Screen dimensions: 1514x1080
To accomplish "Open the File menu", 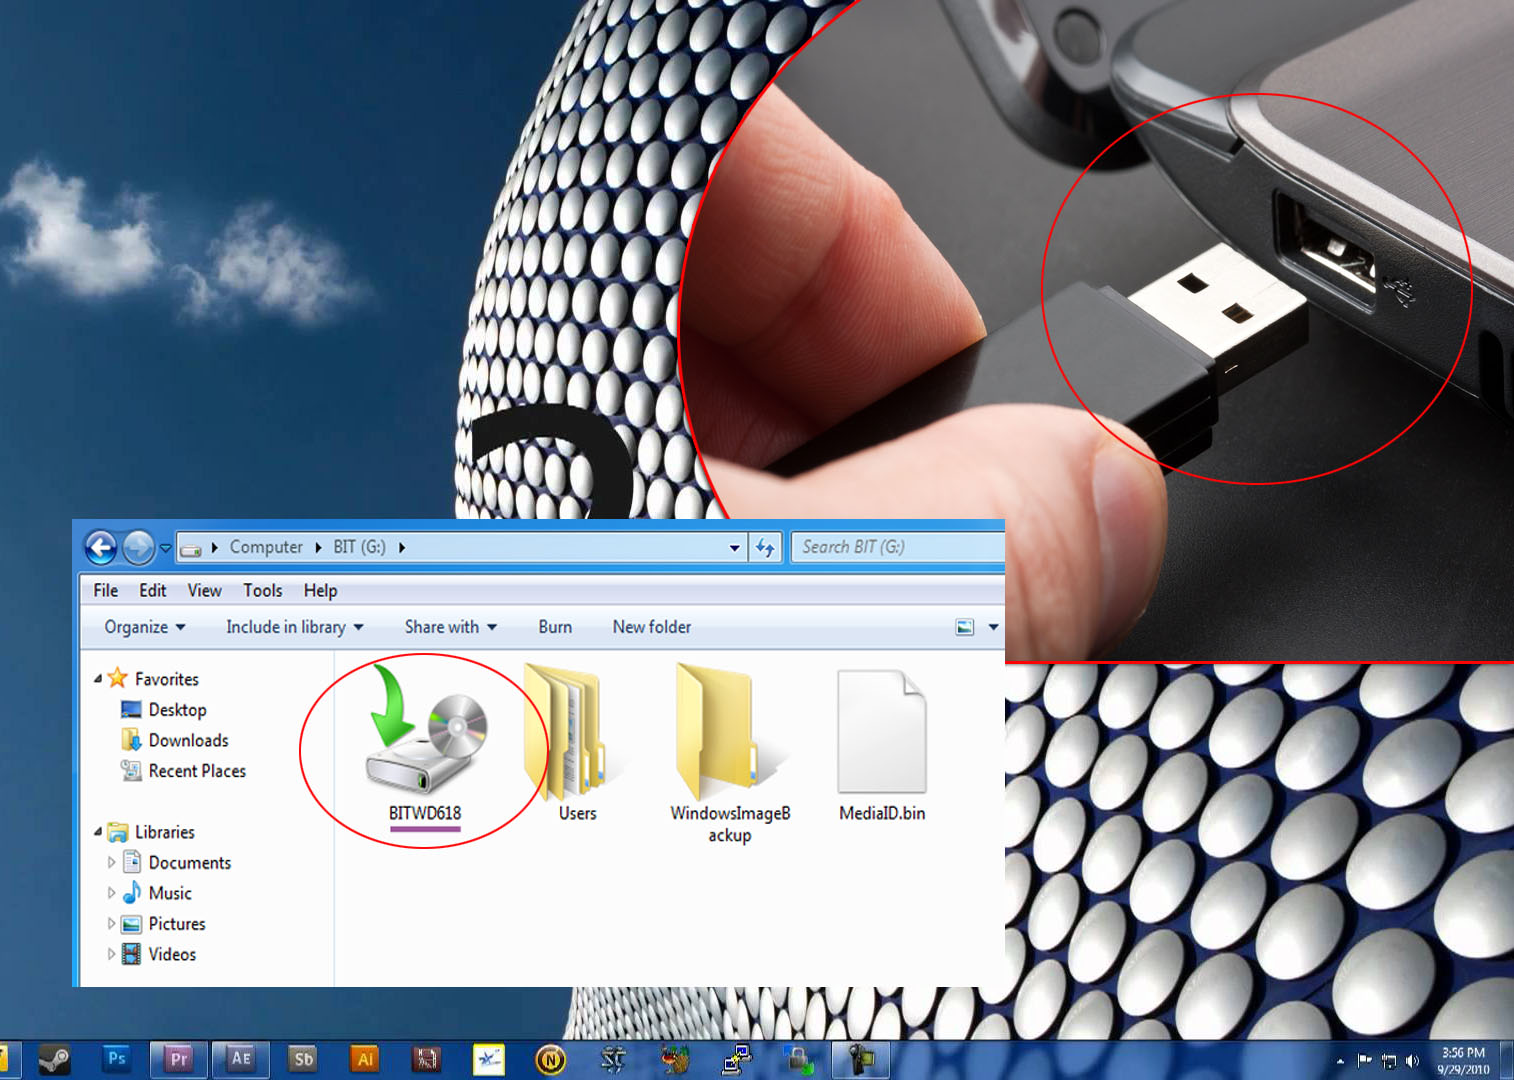I will click(105, 590).
